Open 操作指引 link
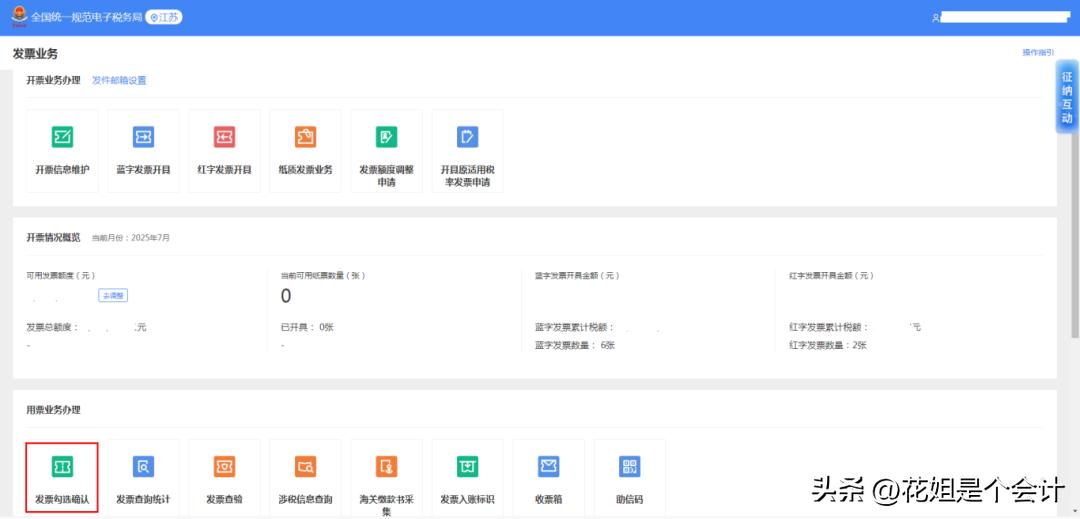This screenshot has height=519, width=1080. click(1038, 52)
